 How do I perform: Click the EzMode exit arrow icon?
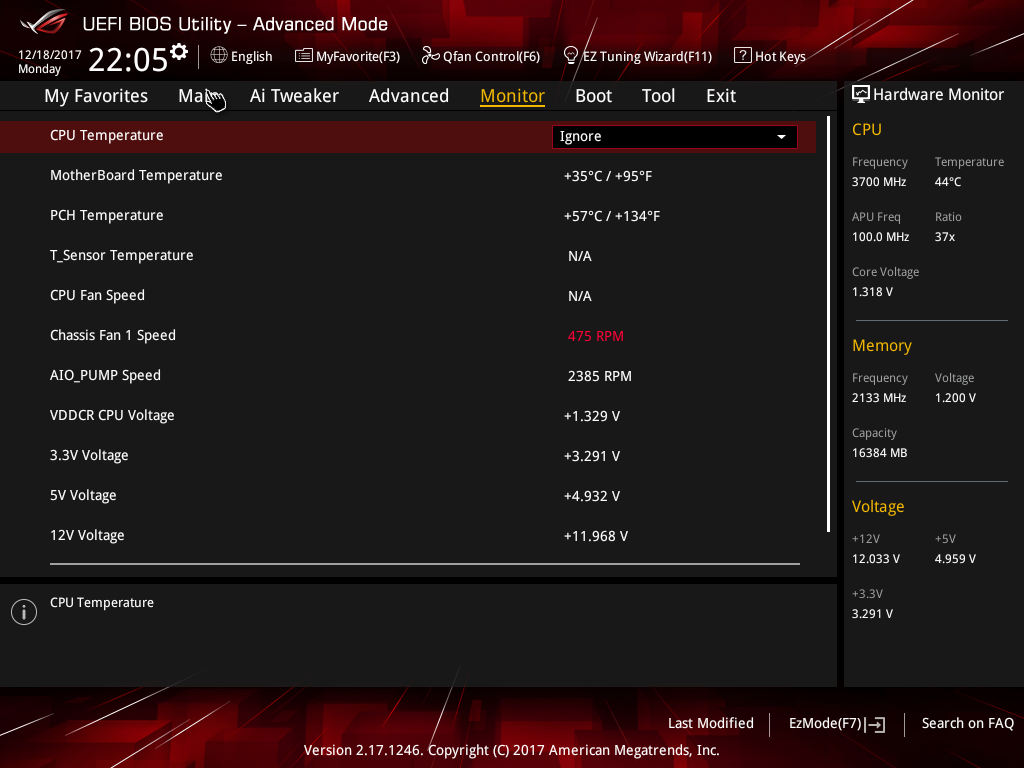pyautogui.click(x=875, y=724)
